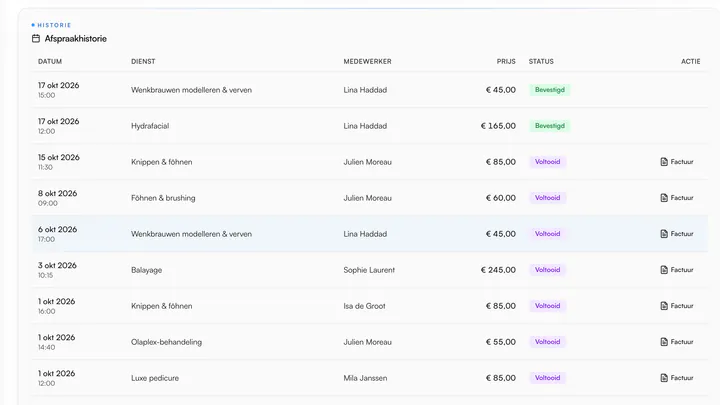
Task: Select the Balayage service text
Action: (x=146, y=270)
